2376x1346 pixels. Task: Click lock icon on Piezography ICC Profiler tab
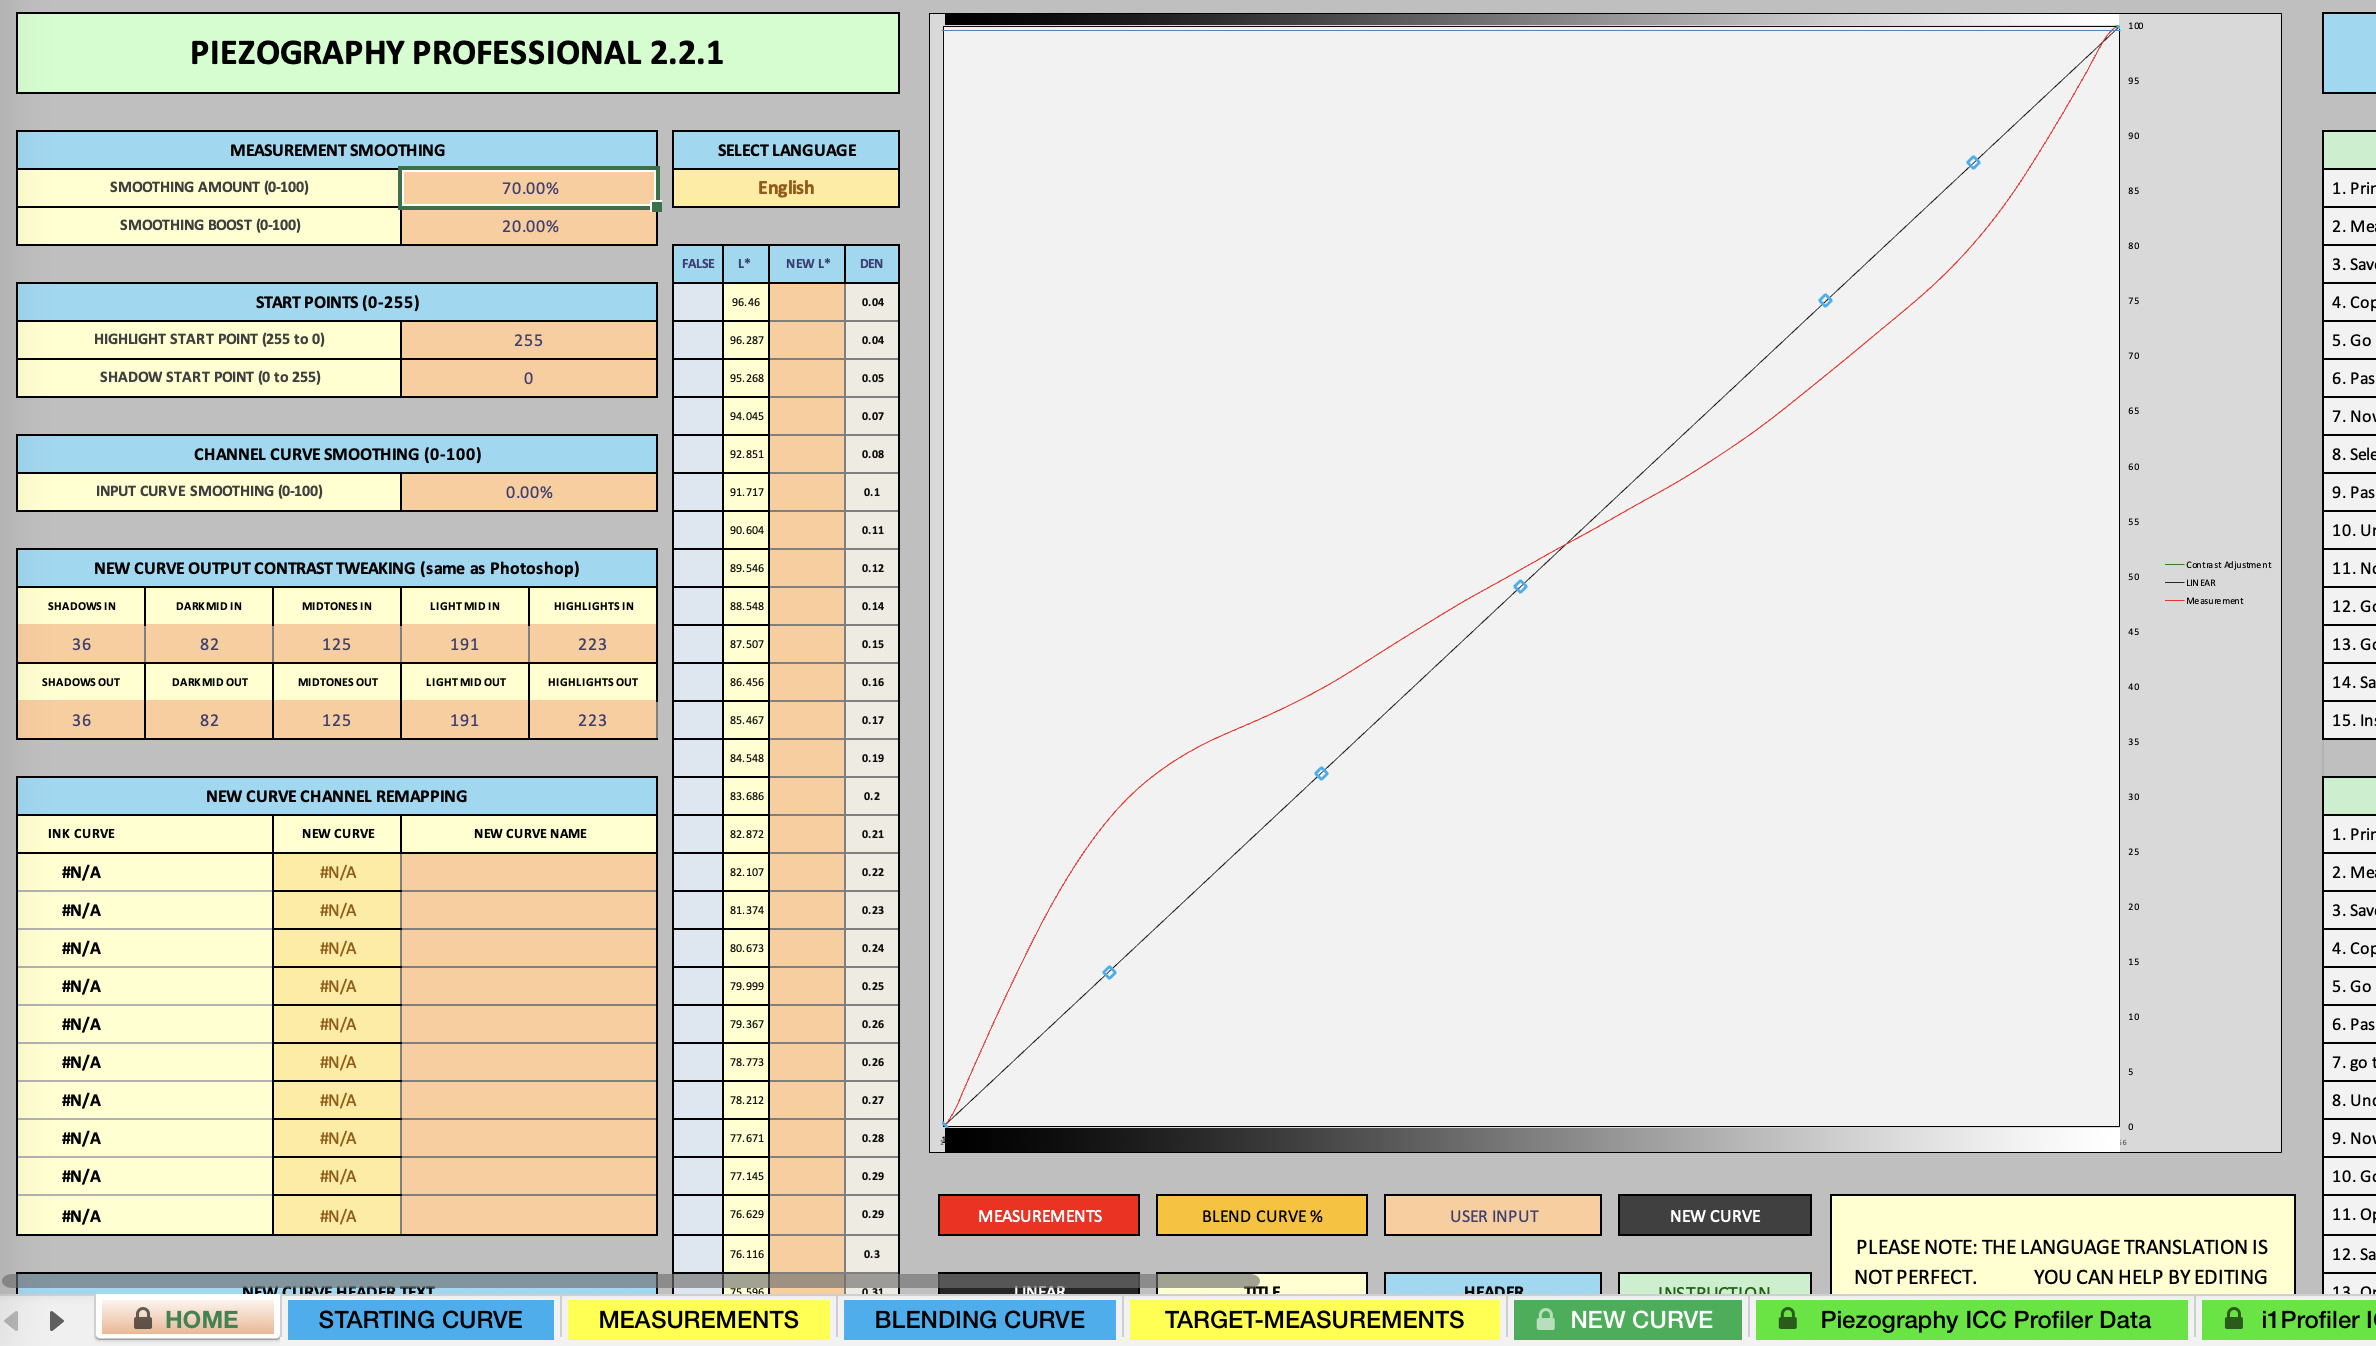pyautogui.click(x=1787, y=1319)
